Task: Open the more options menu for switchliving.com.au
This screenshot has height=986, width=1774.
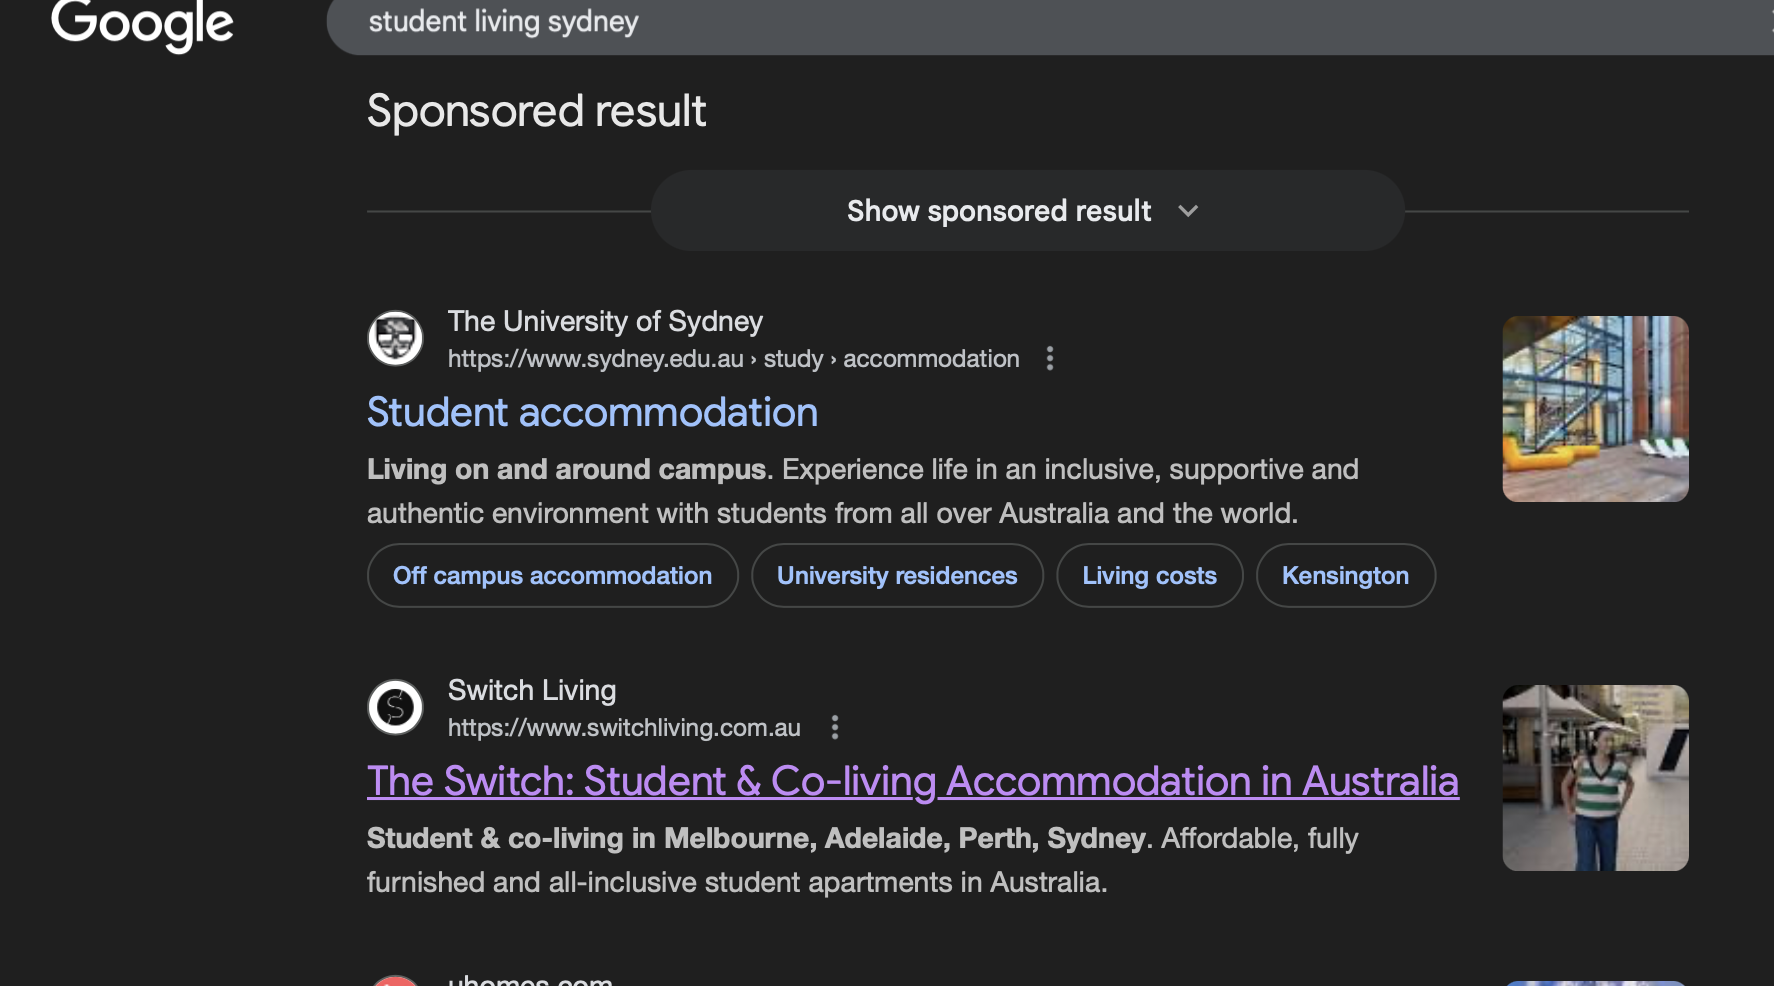Action: [835, 727]
